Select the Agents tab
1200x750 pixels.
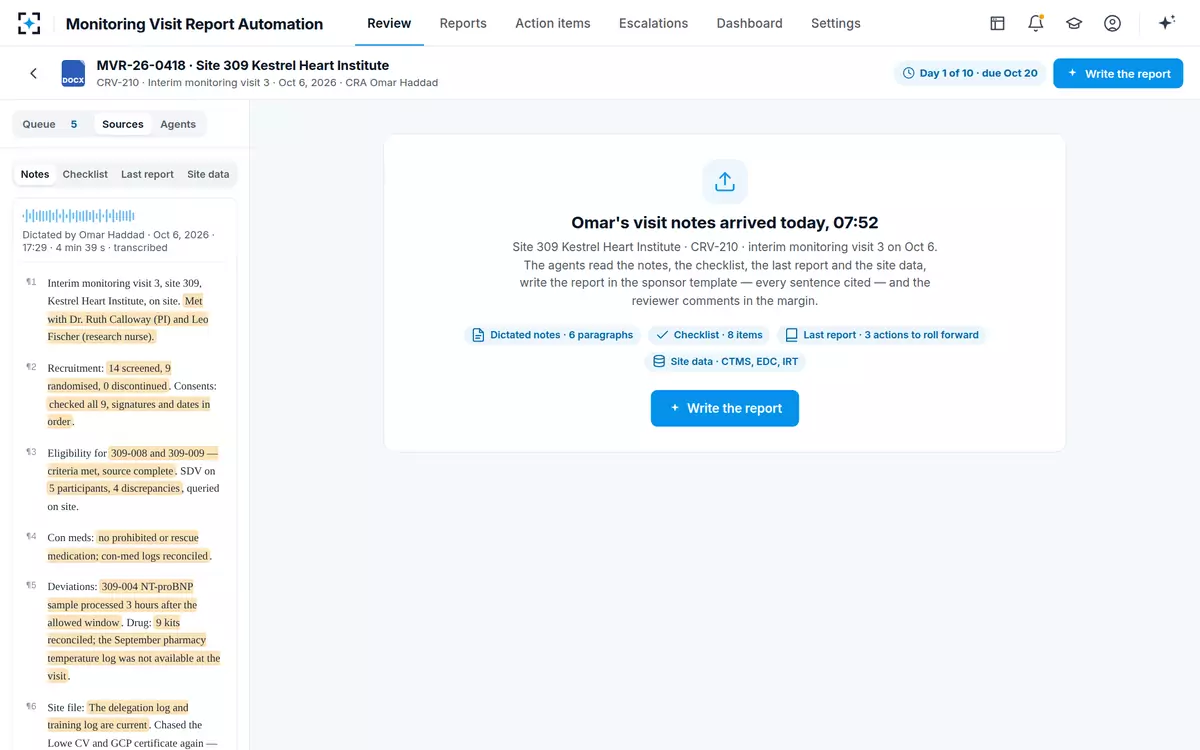(x=178, y=124)
